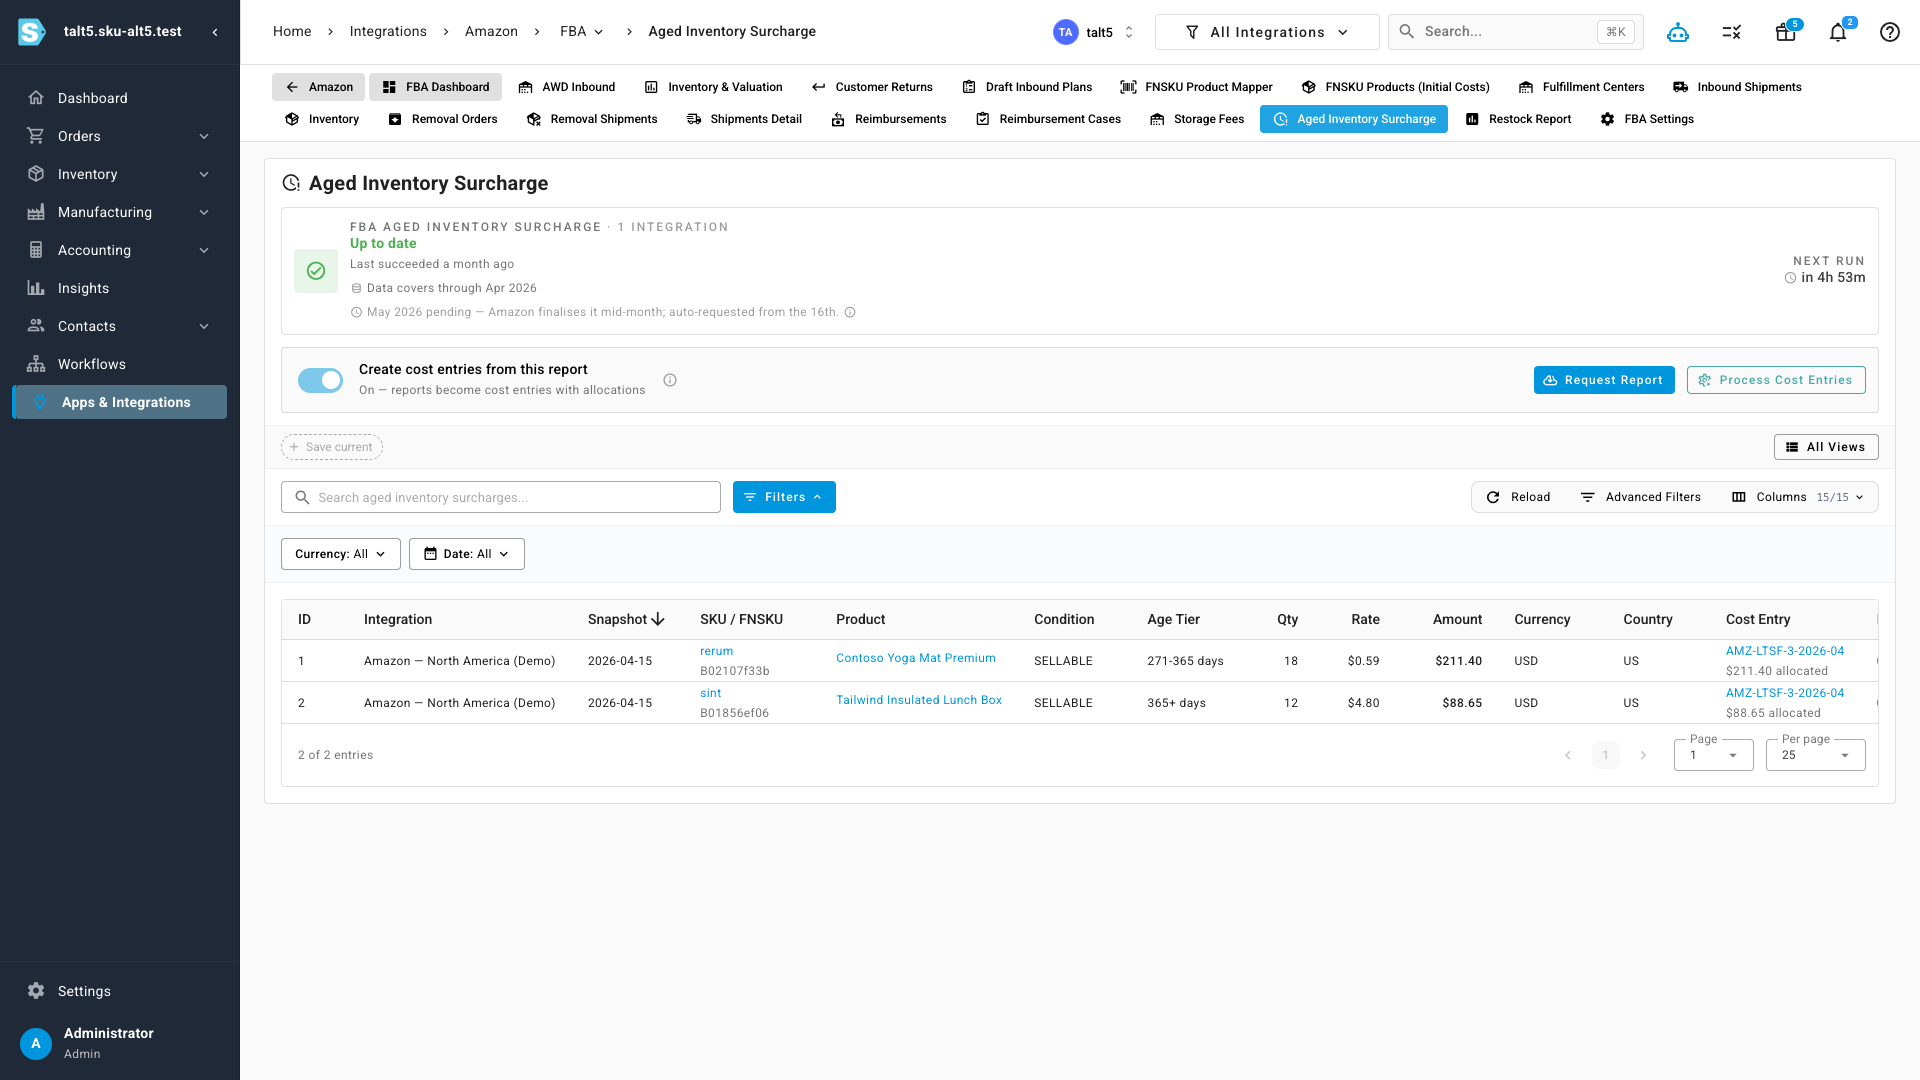Screen dimensions: 1920x1080
Task: Switch to FNSKU Product Mapper tab
Action: (x=1197, y=87)
